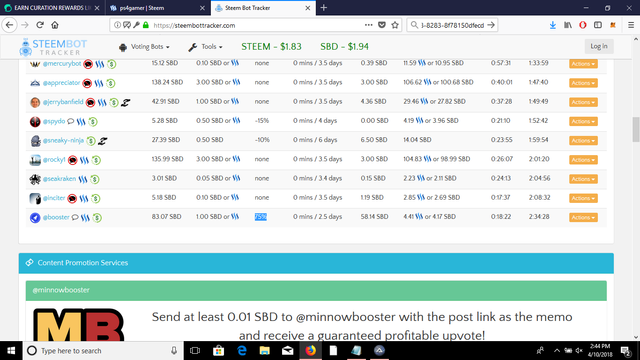Open File Explorer from taskbar
Screen dimensions: 640x360
coord(264,351)
